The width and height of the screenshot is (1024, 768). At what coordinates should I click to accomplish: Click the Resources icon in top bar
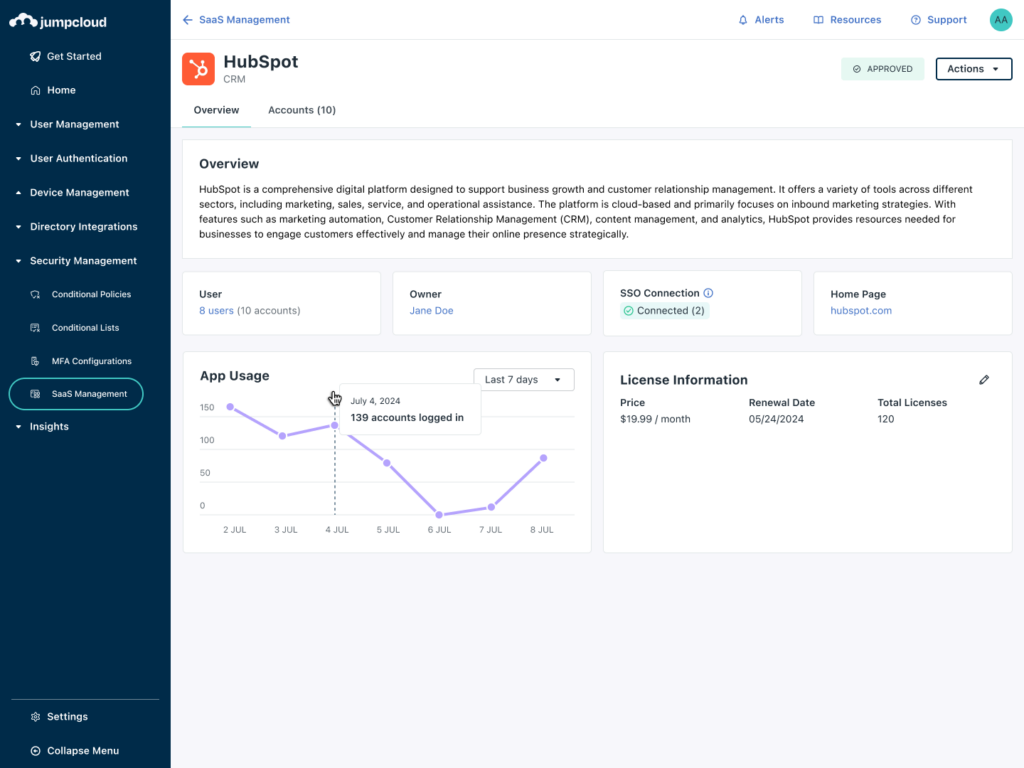(847, 19)
